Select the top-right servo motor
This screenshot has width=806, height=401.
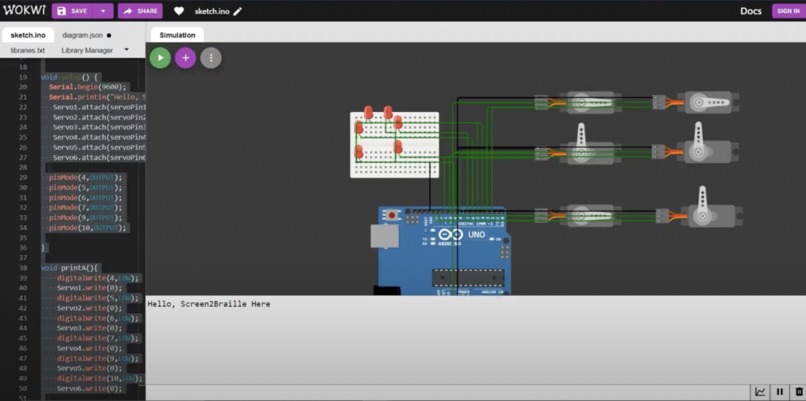pos(697,103)
